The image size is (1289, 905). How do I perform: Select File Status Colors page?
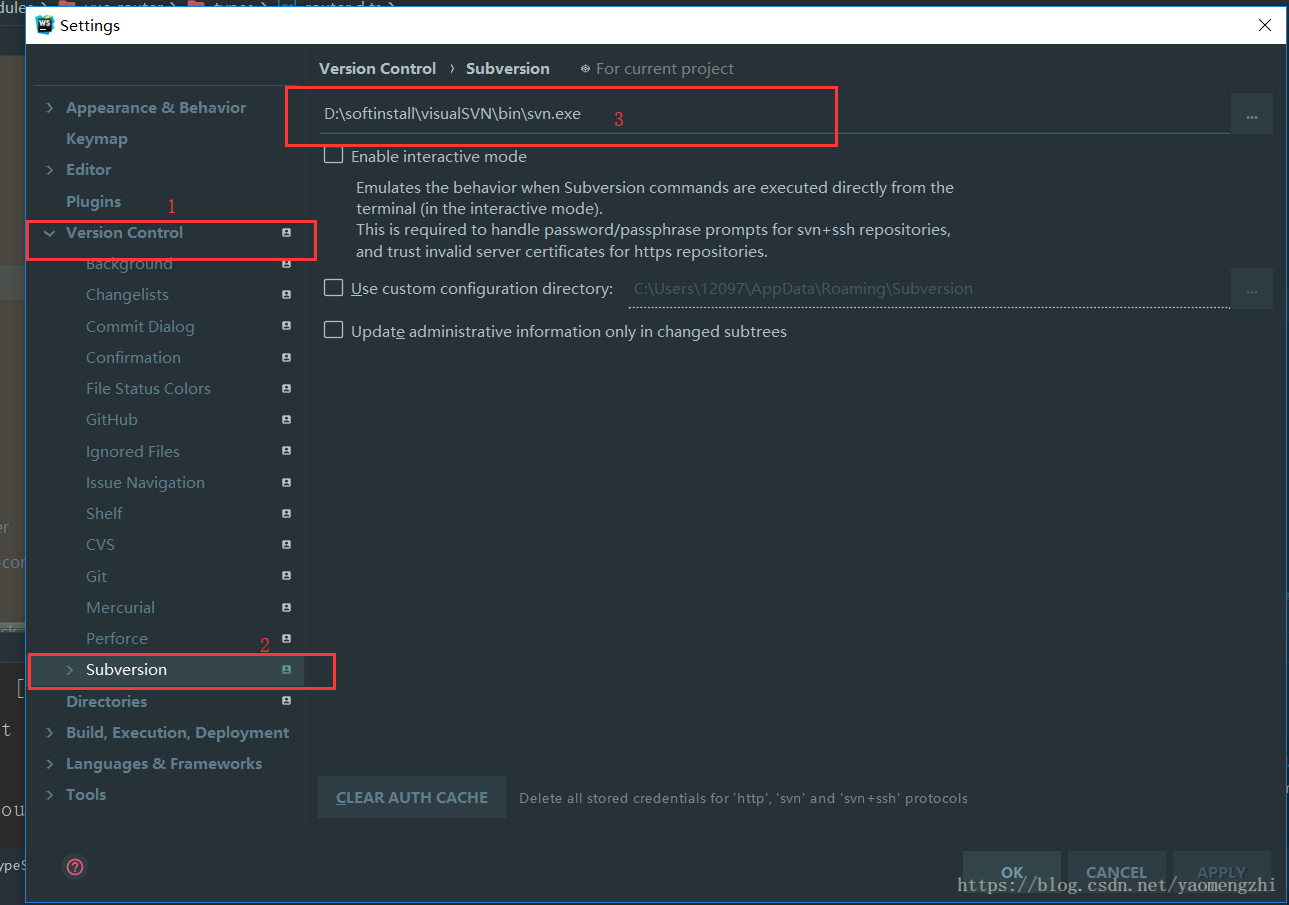coord(148,388)
